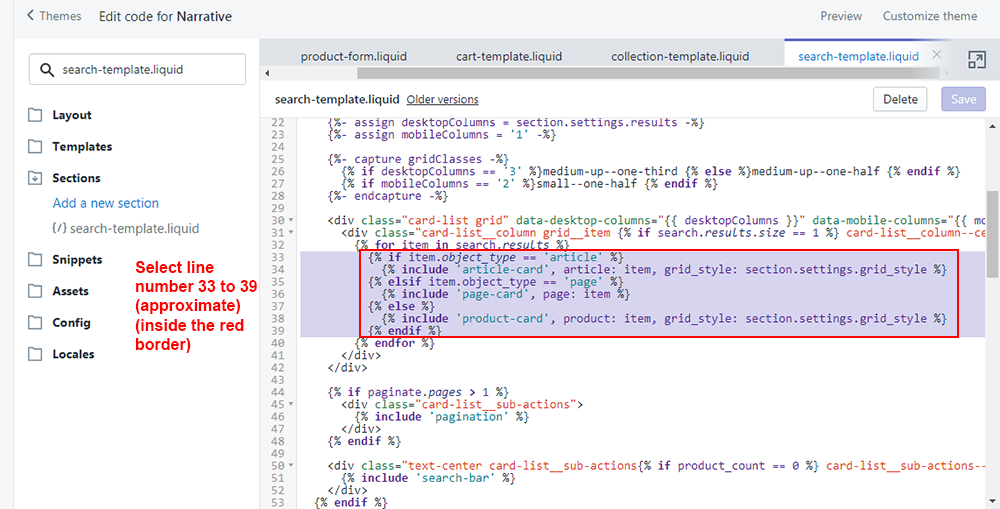The height and width of the screenshot is (509, 1000).
Task: Close the search-template.liquid tab
Action: [x=936, y=56]
